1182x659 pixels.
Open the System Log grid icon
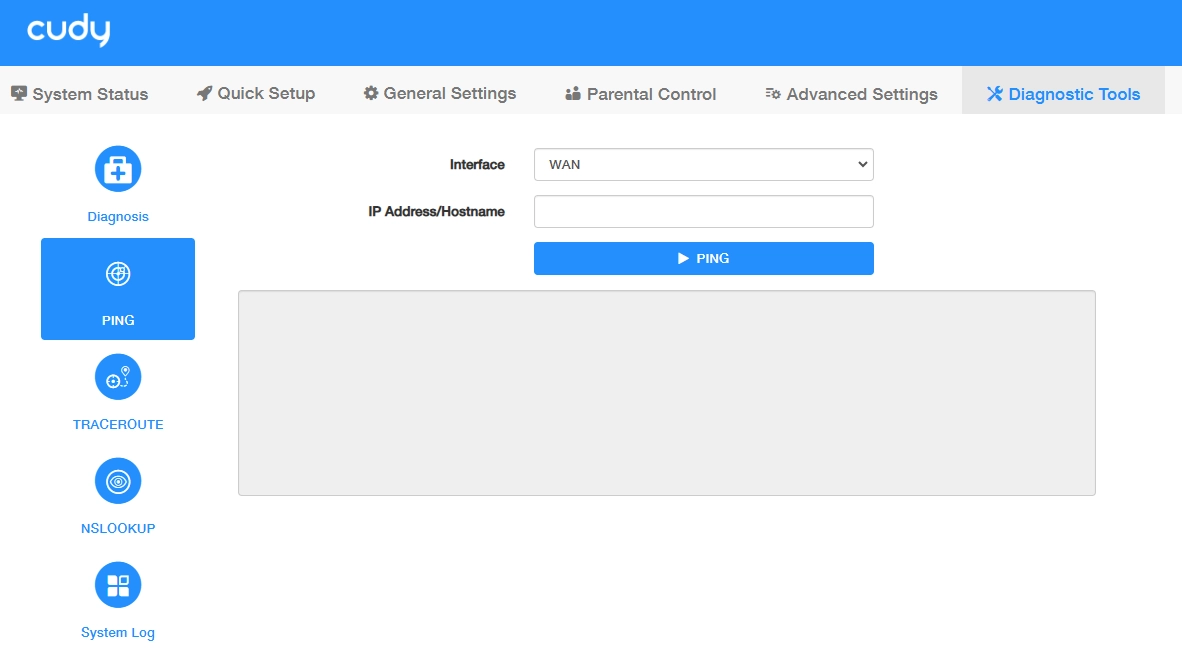[x=118, y=585]
